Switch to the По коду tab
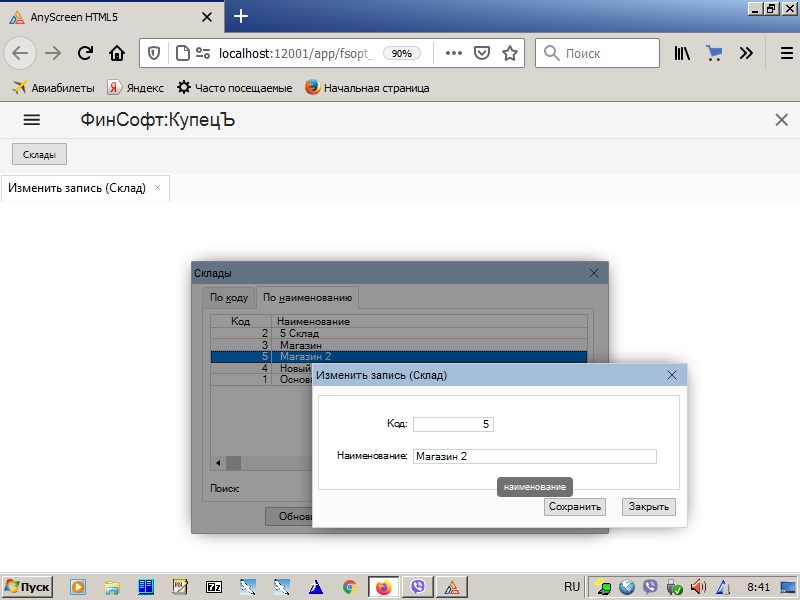The image size is (800, 600). pos(228,297)
